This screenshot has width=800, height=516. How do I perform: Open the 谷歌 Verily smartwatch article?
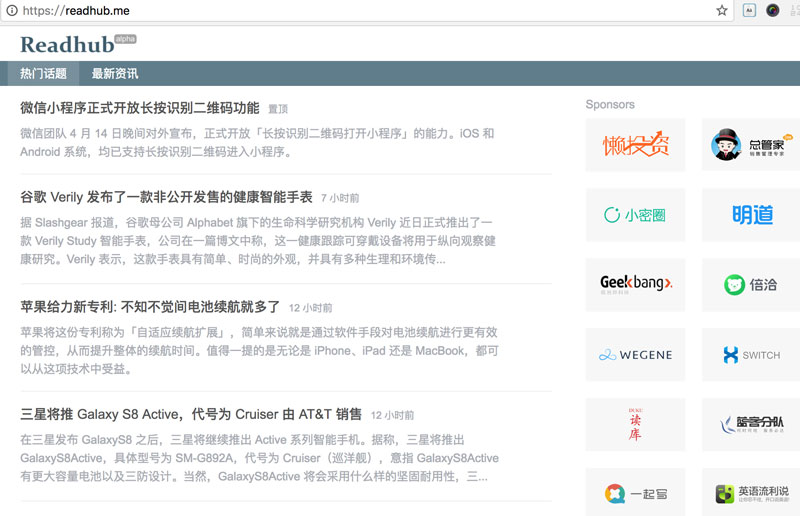[166, 197]
